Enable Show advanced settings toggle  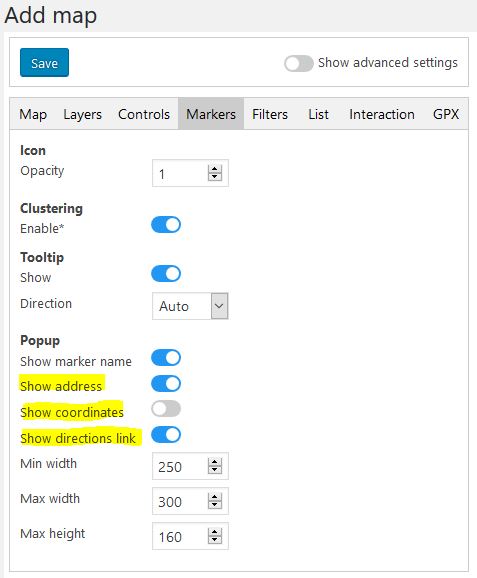tap(299, 63)
